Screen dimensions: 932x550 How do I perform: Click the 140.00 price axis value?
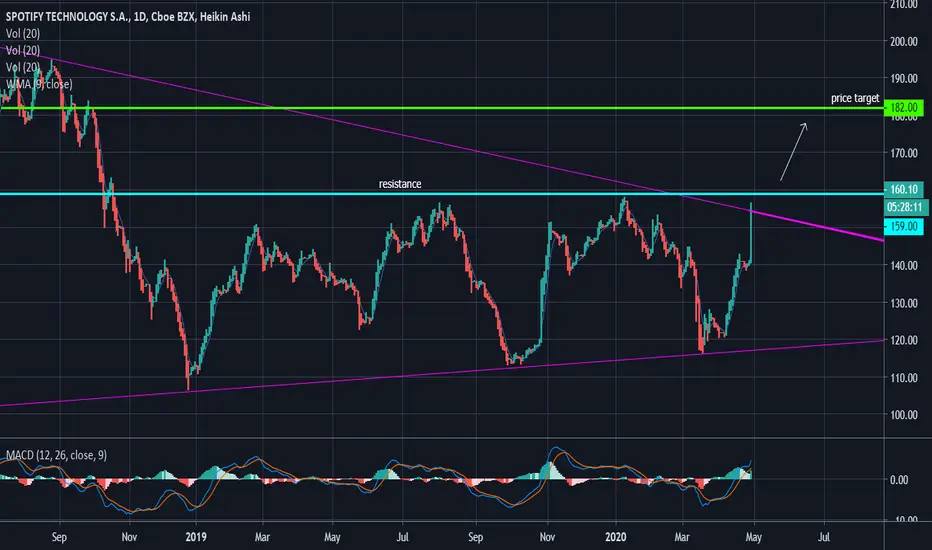tap(903, 266)
